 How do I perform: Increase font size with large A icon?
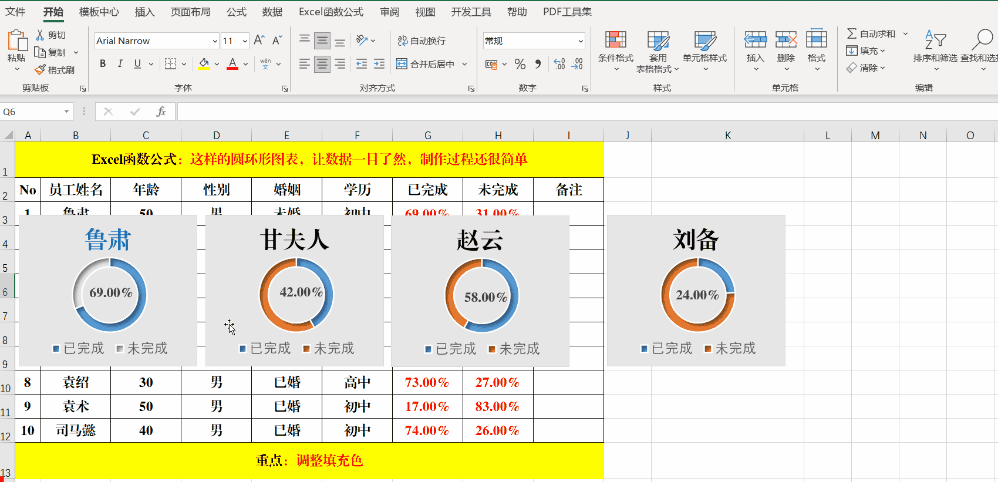coord(259,41)
